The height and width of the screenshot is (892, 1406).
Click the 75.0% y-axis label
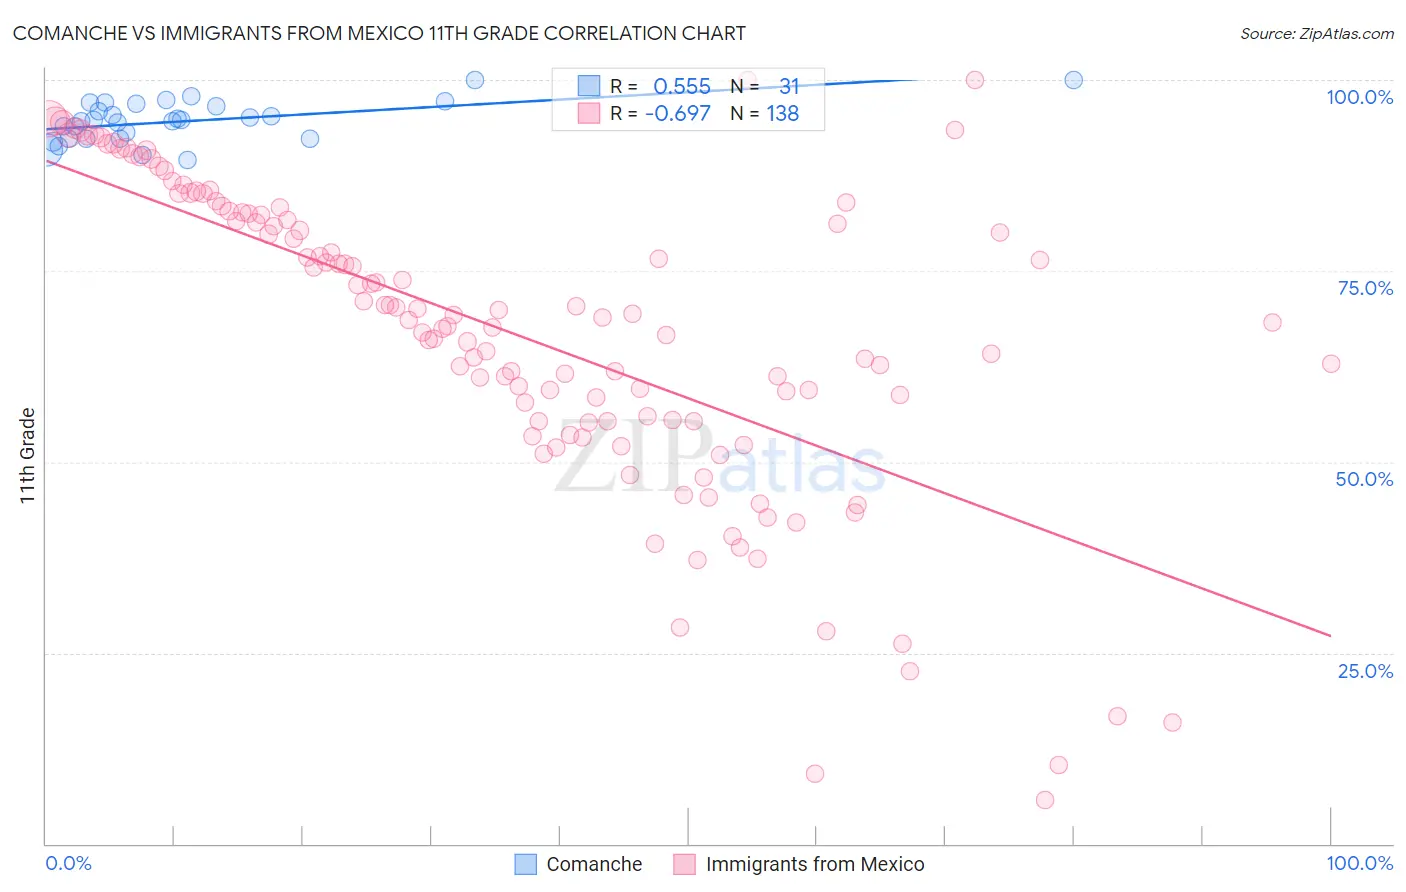coord(1366,288)
